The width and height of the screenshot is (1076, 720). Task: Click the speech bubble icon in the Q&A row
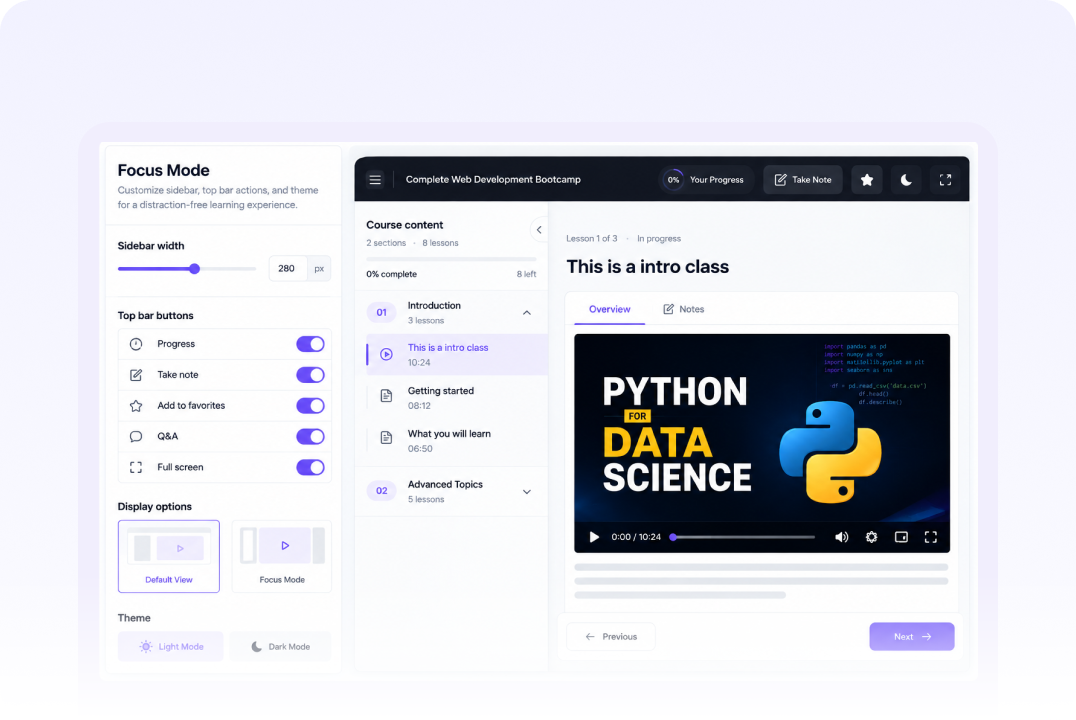136,437
